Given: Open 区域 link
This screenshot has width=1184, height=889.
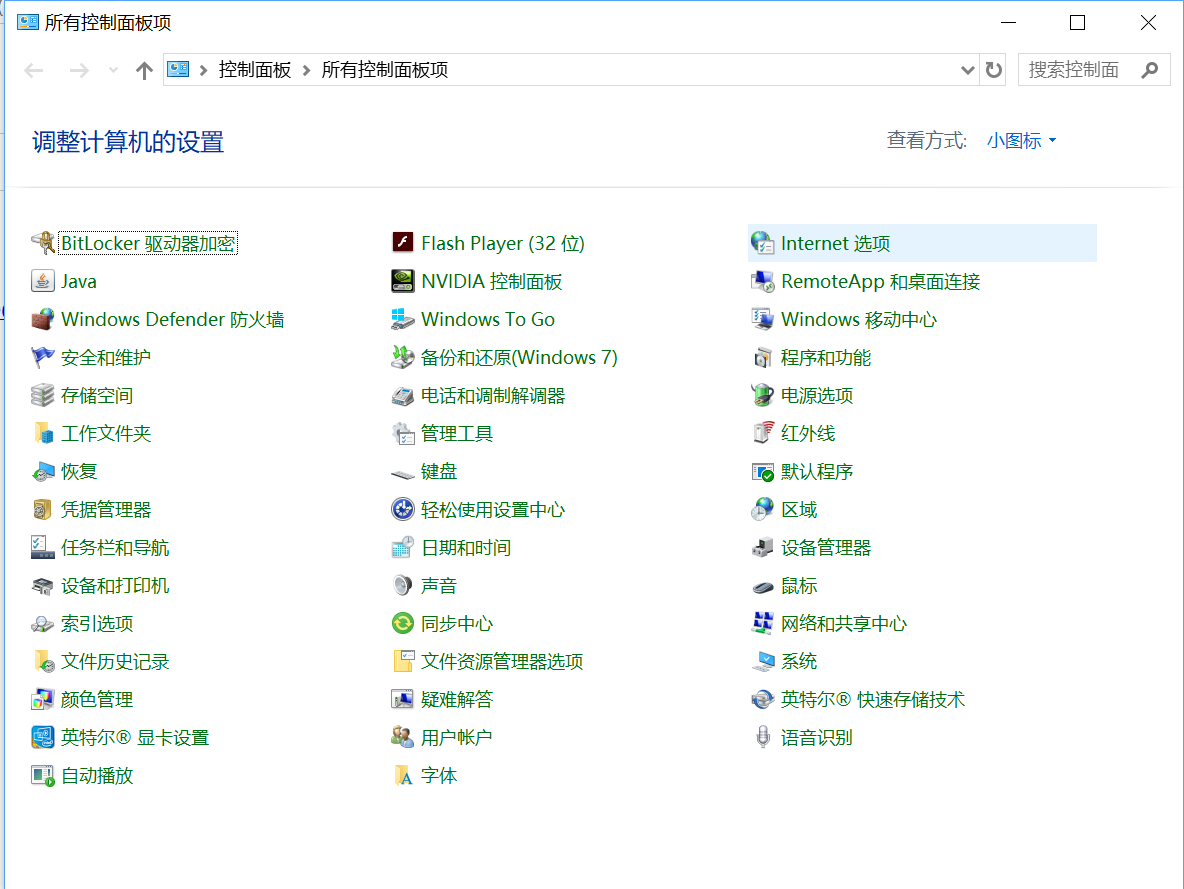Looking at the screenshot, I should pos(799,509).
